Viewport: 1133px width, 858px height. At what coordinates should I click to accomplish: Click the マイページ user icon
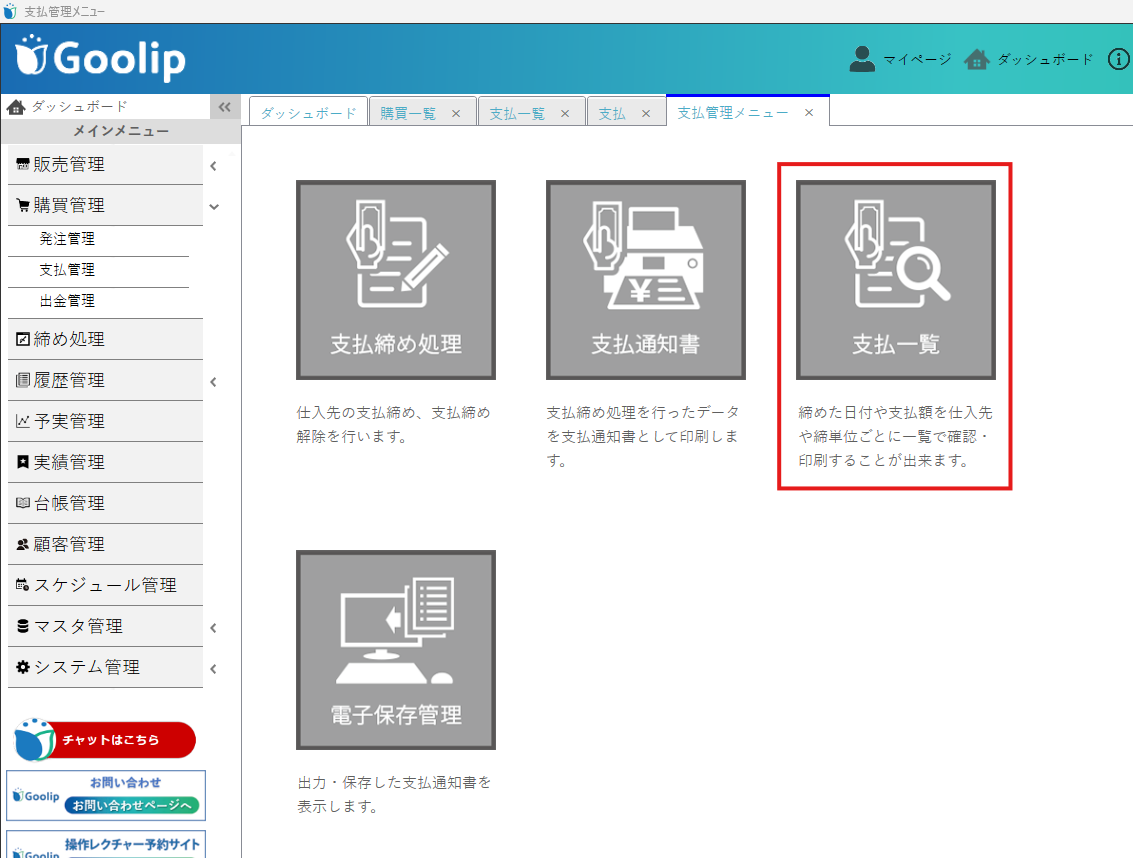click(862, 59)
